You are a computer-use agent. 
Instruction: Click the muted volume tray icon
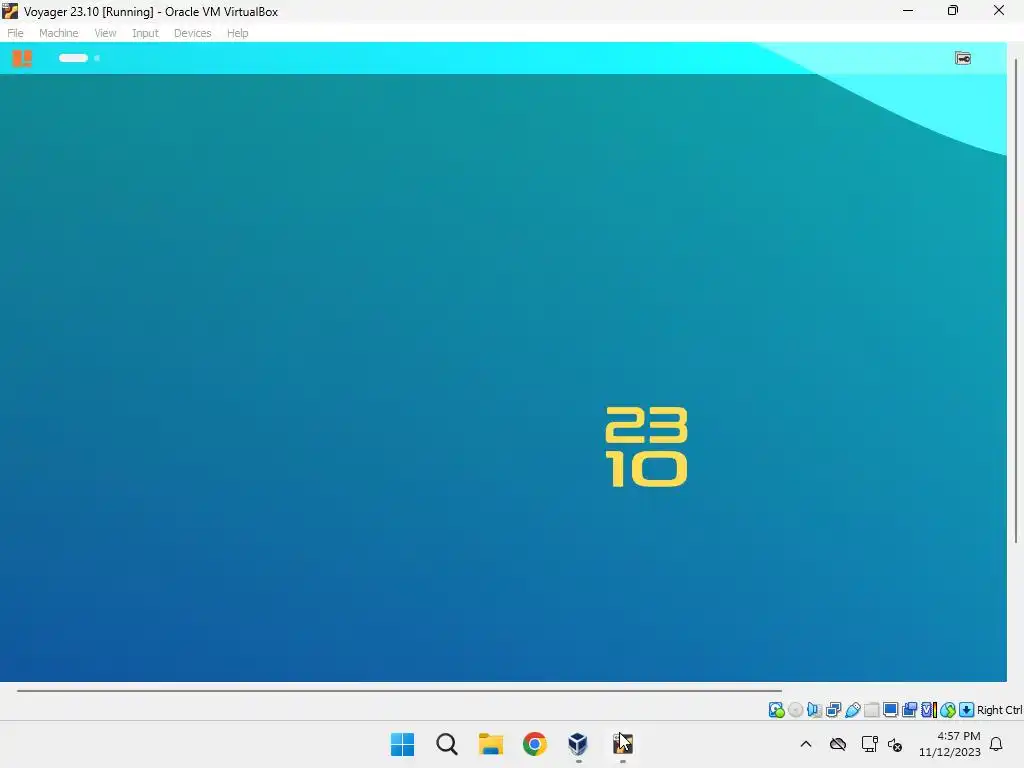[x=895, y=744]
